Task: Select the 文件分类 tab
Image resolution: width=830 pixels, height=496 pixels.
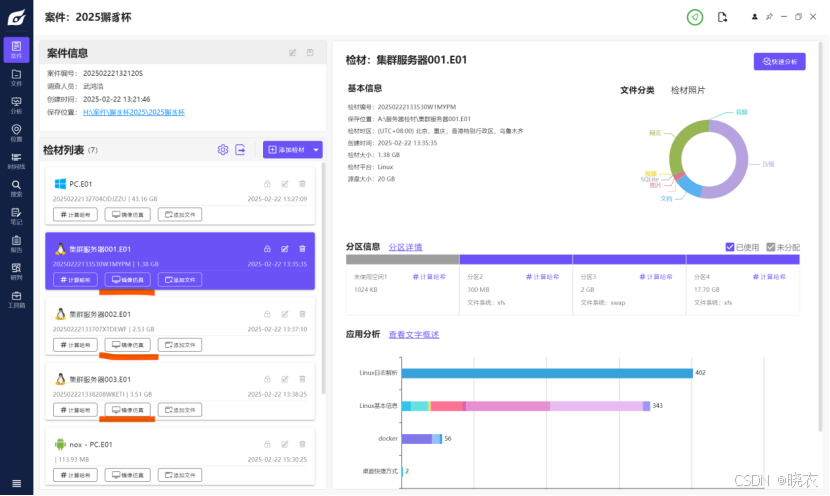Action: click(637, 90)
